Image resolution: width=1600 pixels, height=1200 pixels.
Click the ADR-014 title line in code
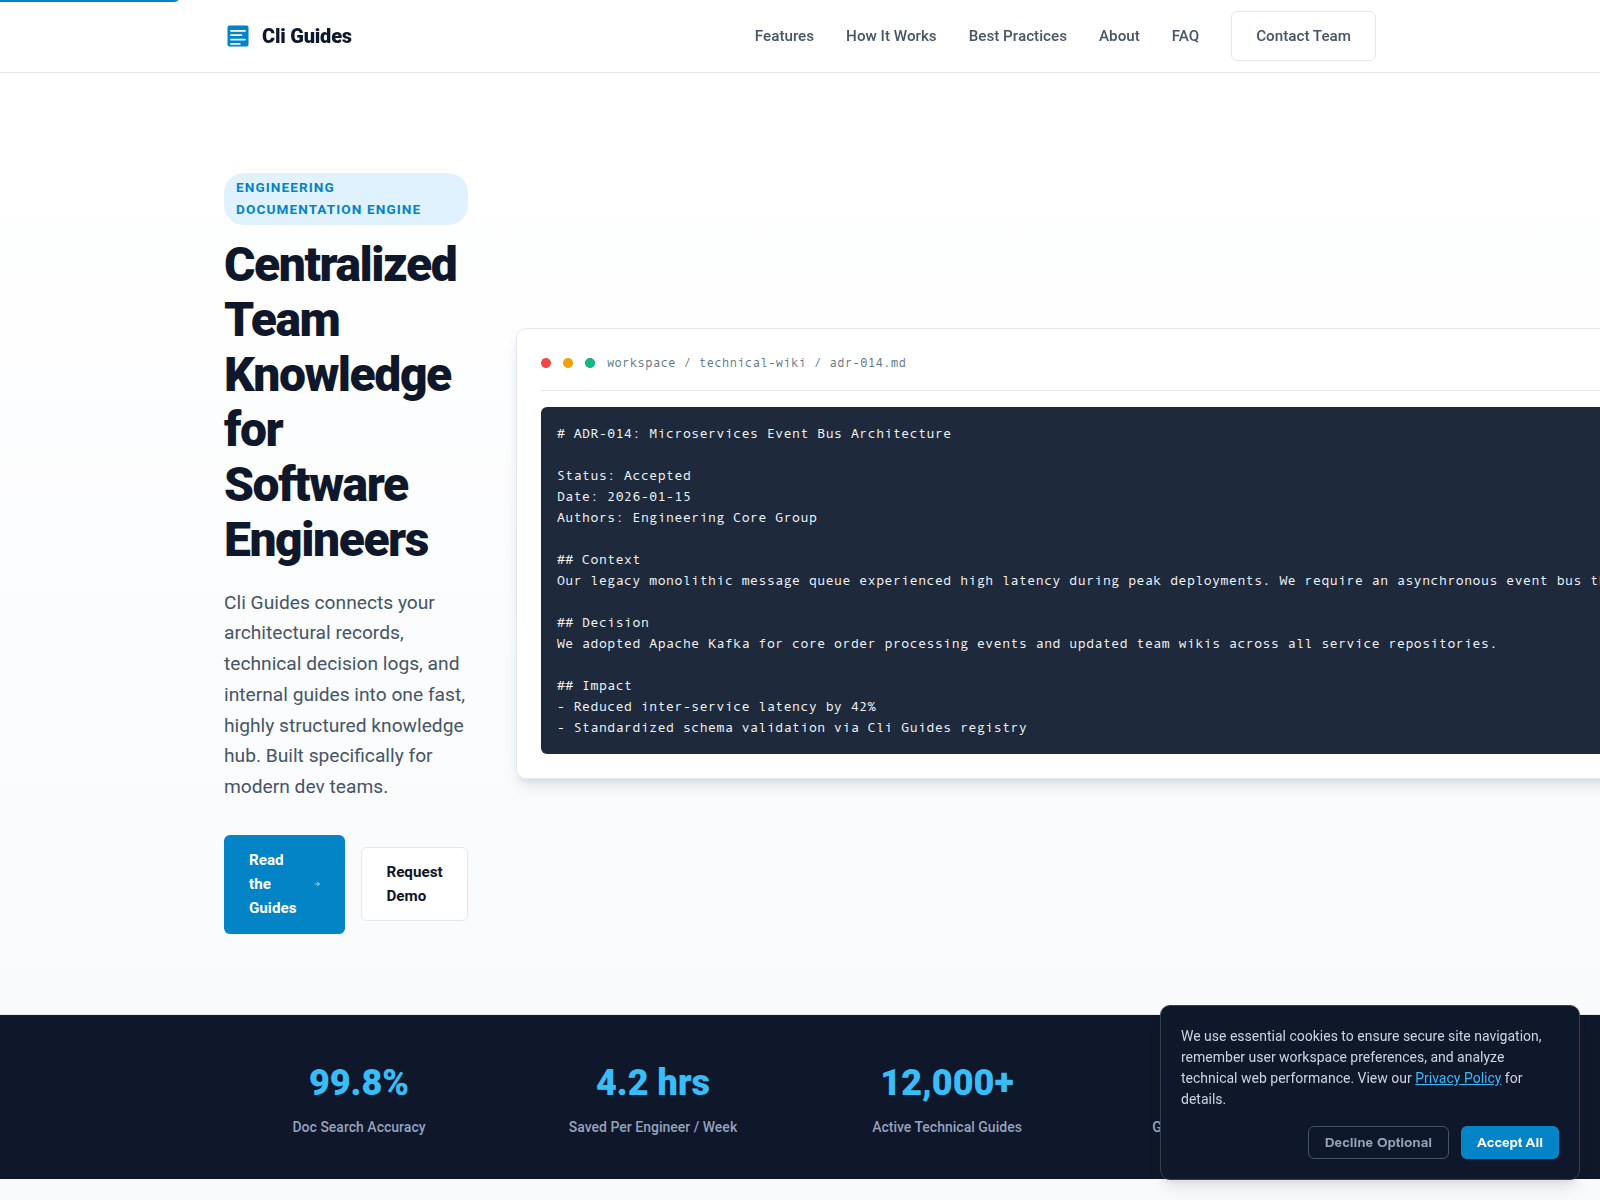754,434
